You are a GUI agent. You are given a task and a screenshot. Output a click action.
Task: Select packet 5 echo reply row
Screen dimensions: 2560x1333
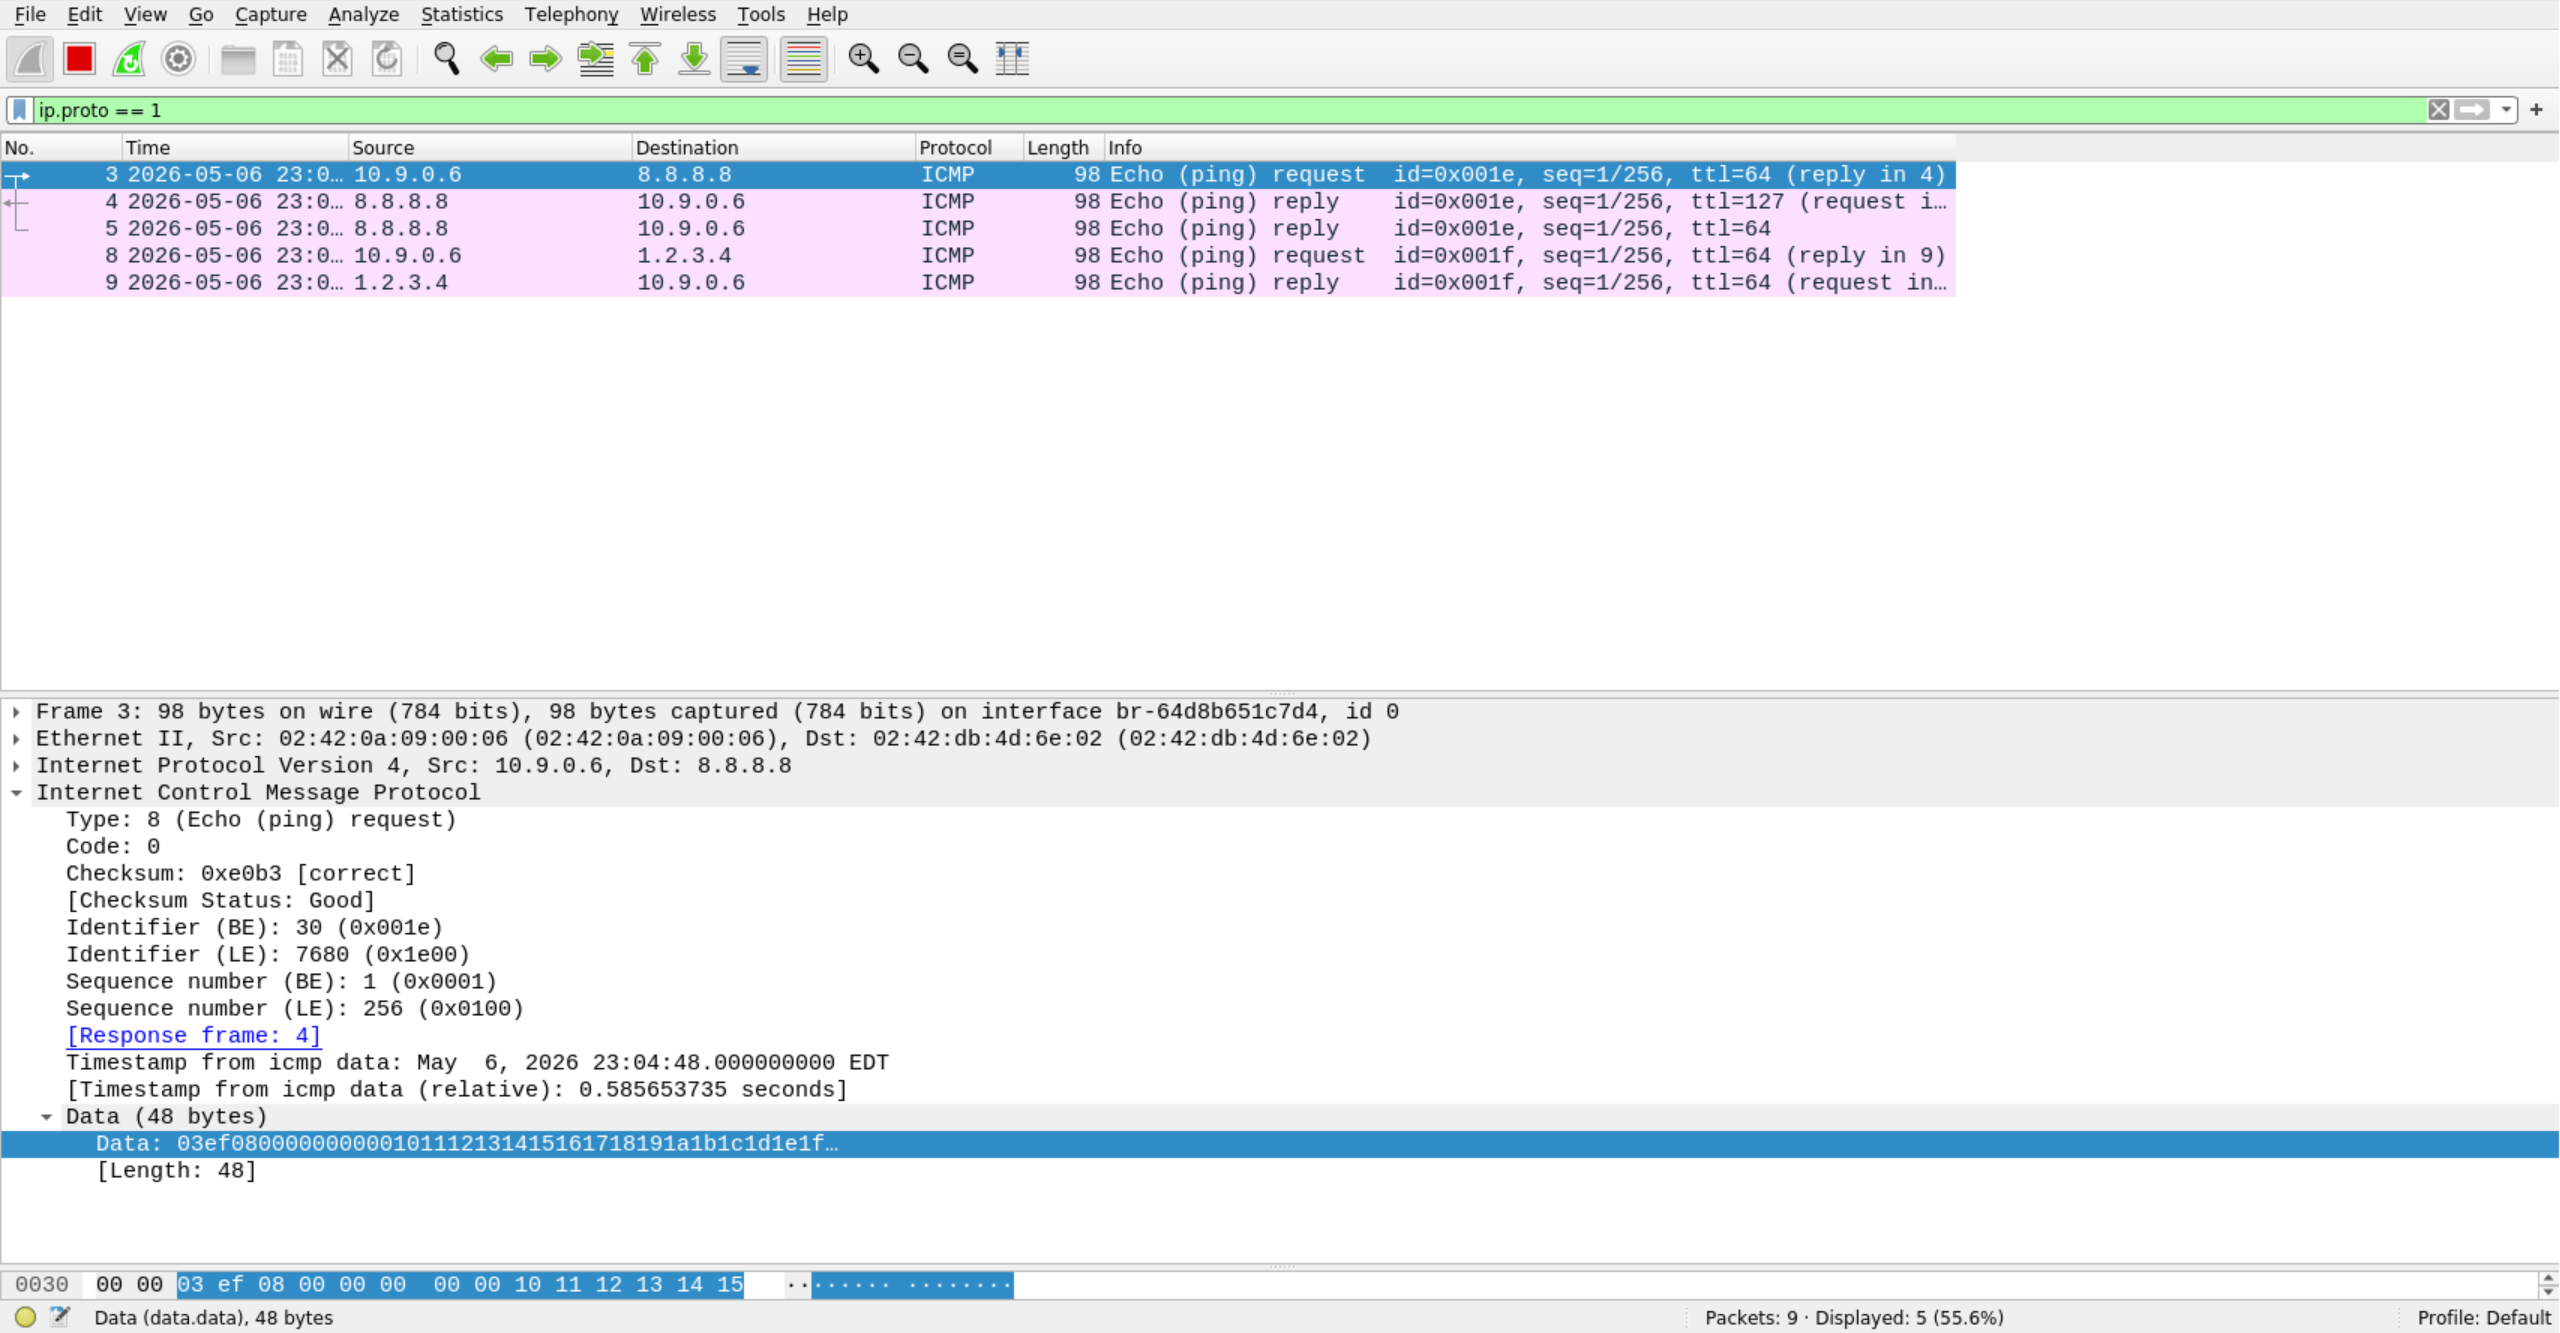coord(978,228)
